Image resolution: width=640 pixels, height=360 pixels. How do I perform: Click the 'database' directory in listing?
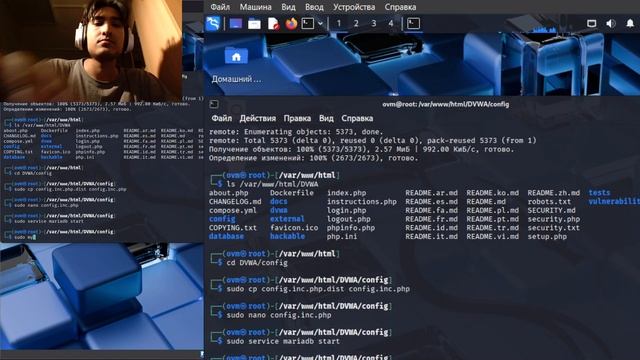click(x=226, y=236)
